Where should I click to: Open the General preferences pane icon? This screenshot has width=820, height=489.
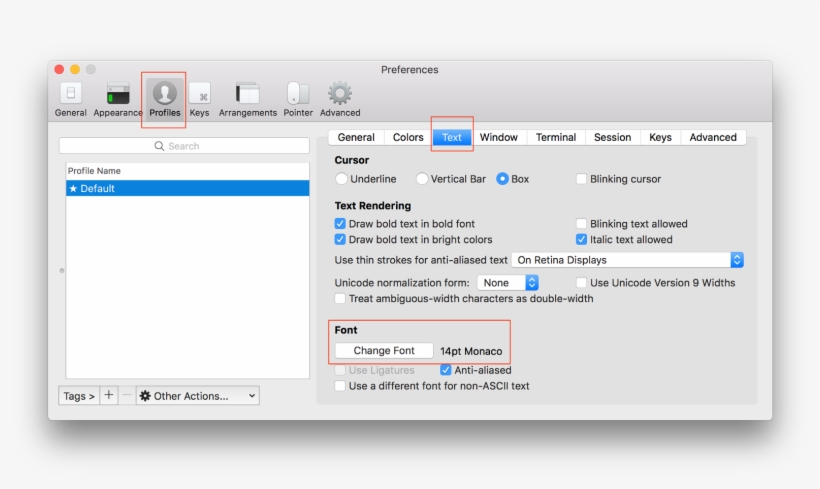(70, 94)
